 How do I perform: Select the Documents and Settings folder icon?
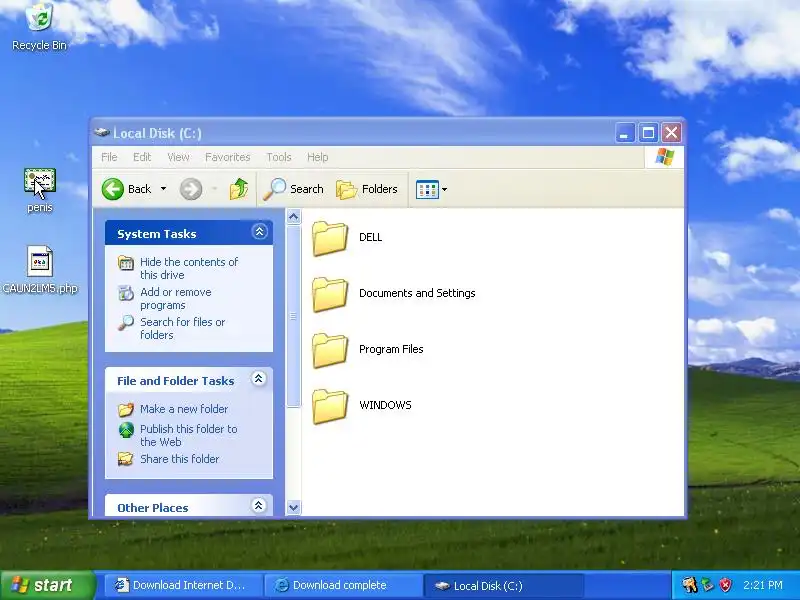point(330,294)
